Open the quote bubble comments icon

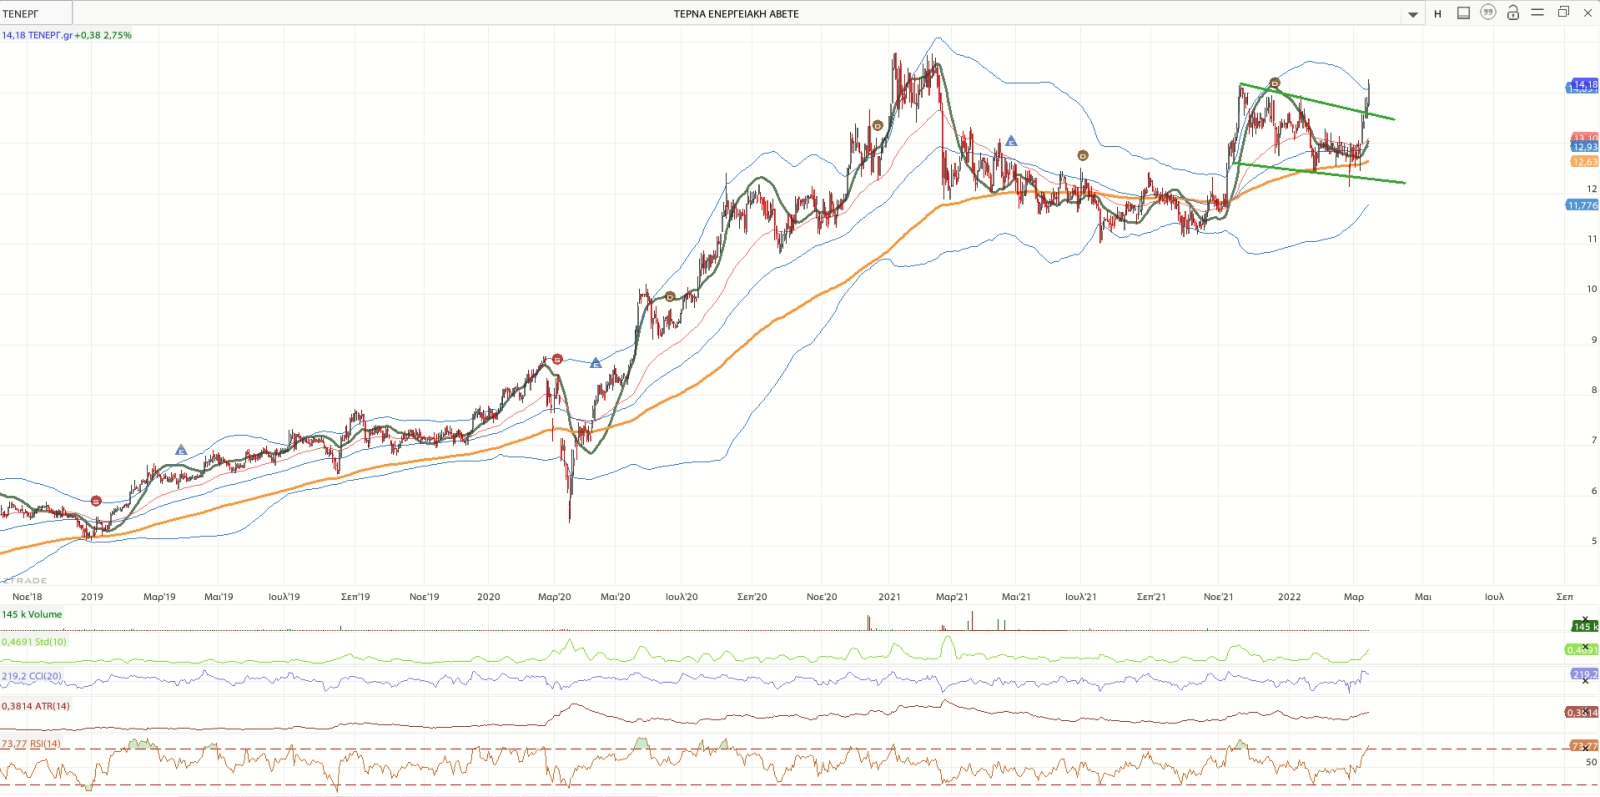[x=1488, y=13]
